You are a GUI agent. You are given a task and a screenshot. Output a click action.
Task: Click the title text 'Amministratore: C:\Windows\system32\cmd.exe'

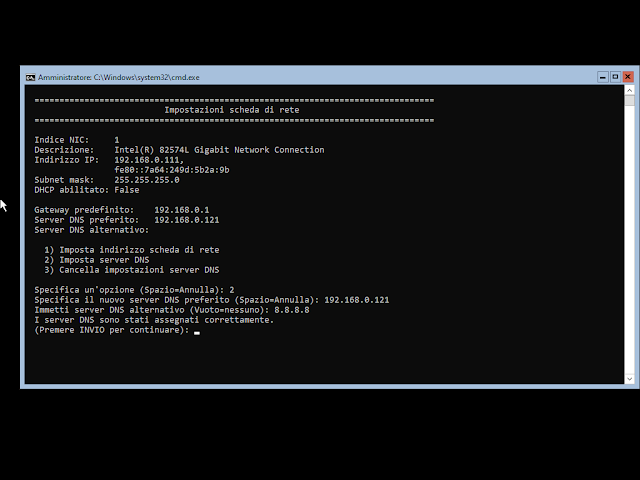(x=119, y=77)
